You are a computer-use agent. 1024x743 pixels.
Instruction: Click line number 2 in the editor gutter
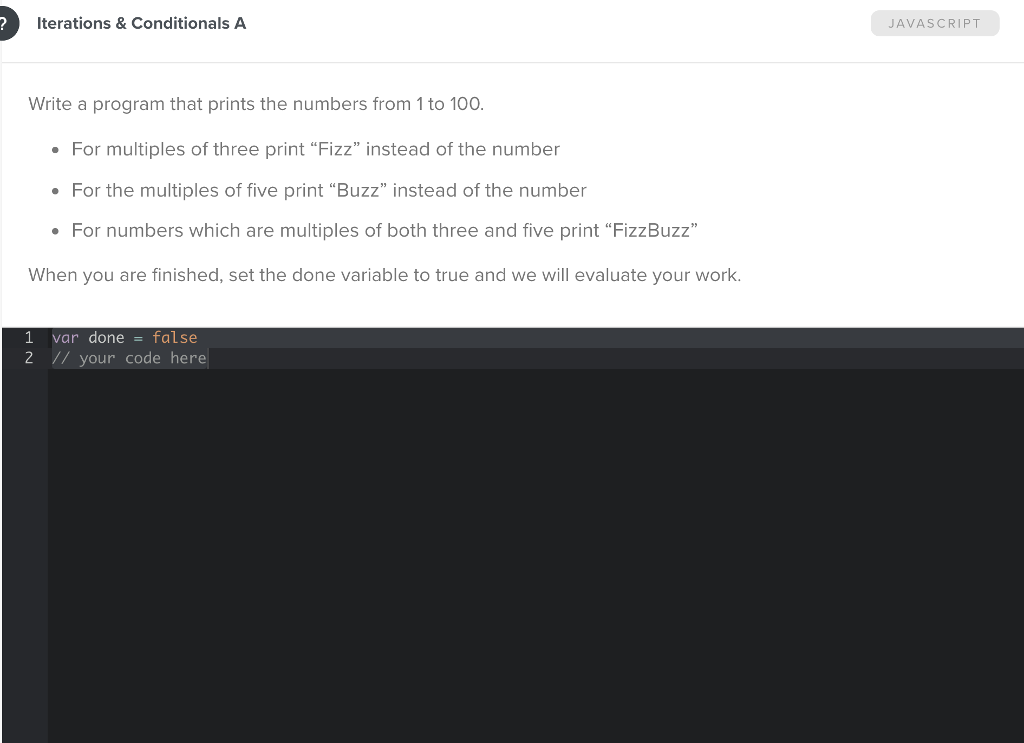tap(28, 358)
